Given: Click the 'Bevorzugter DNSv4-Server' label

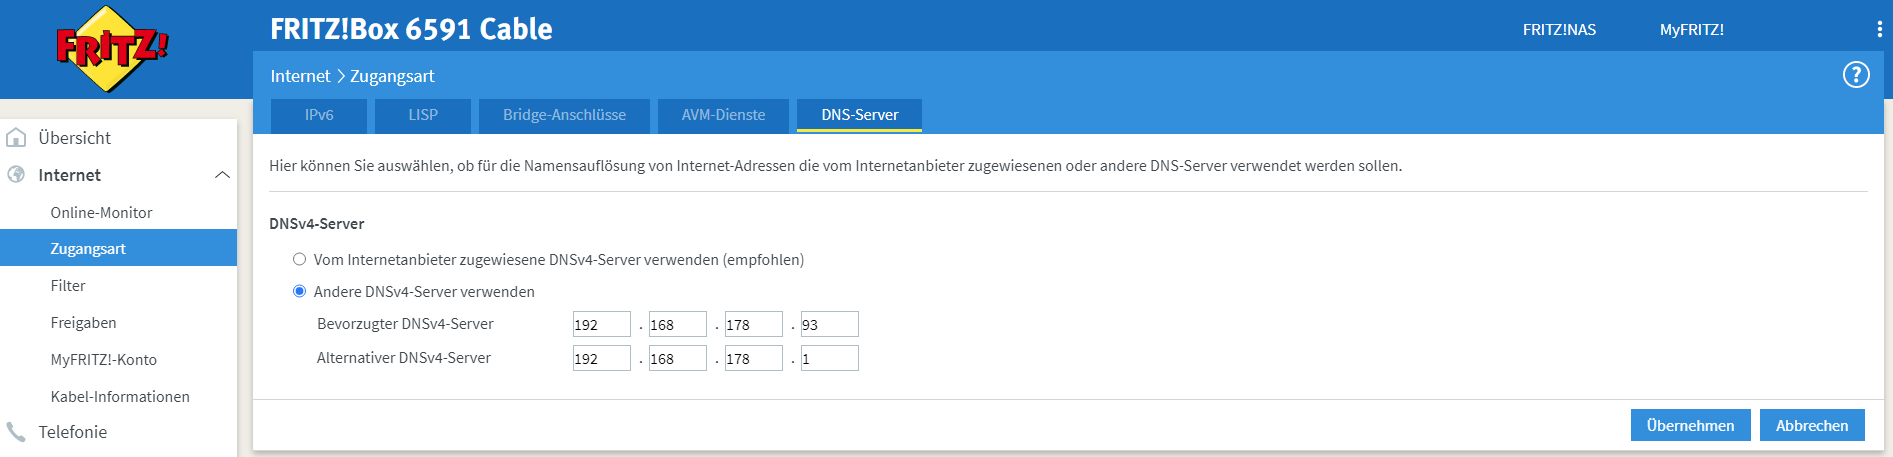Looking at the screenshot, I should tap(405, 324).
